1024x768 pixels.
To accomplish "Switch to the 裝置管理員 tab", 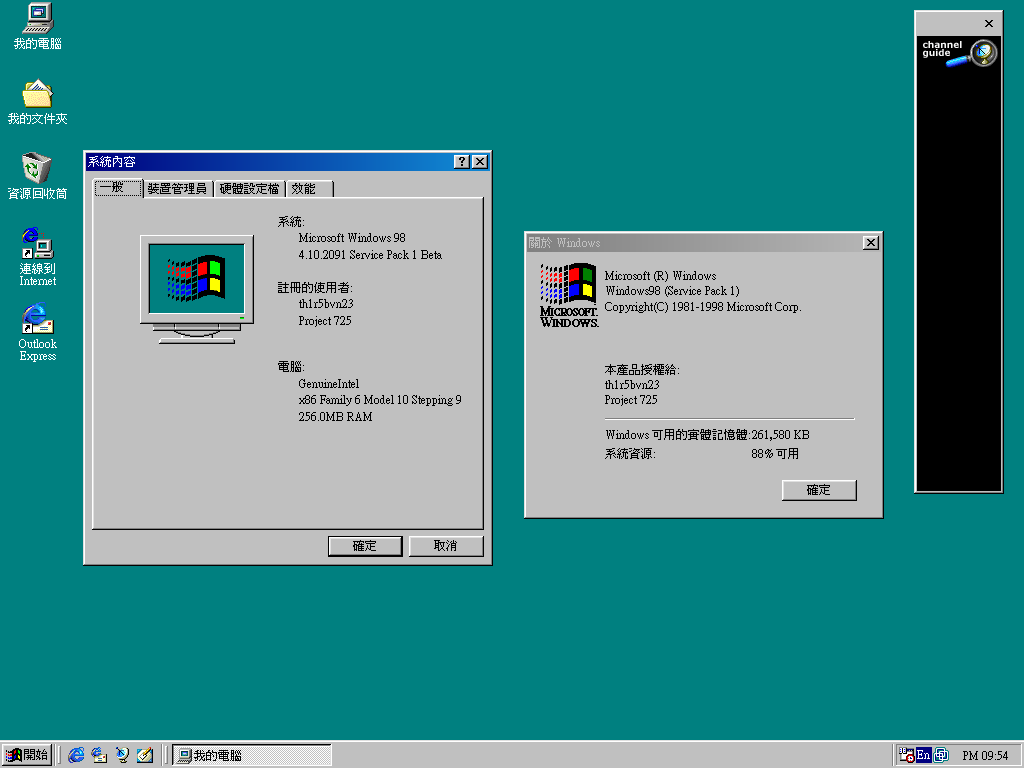I will 178,189.
